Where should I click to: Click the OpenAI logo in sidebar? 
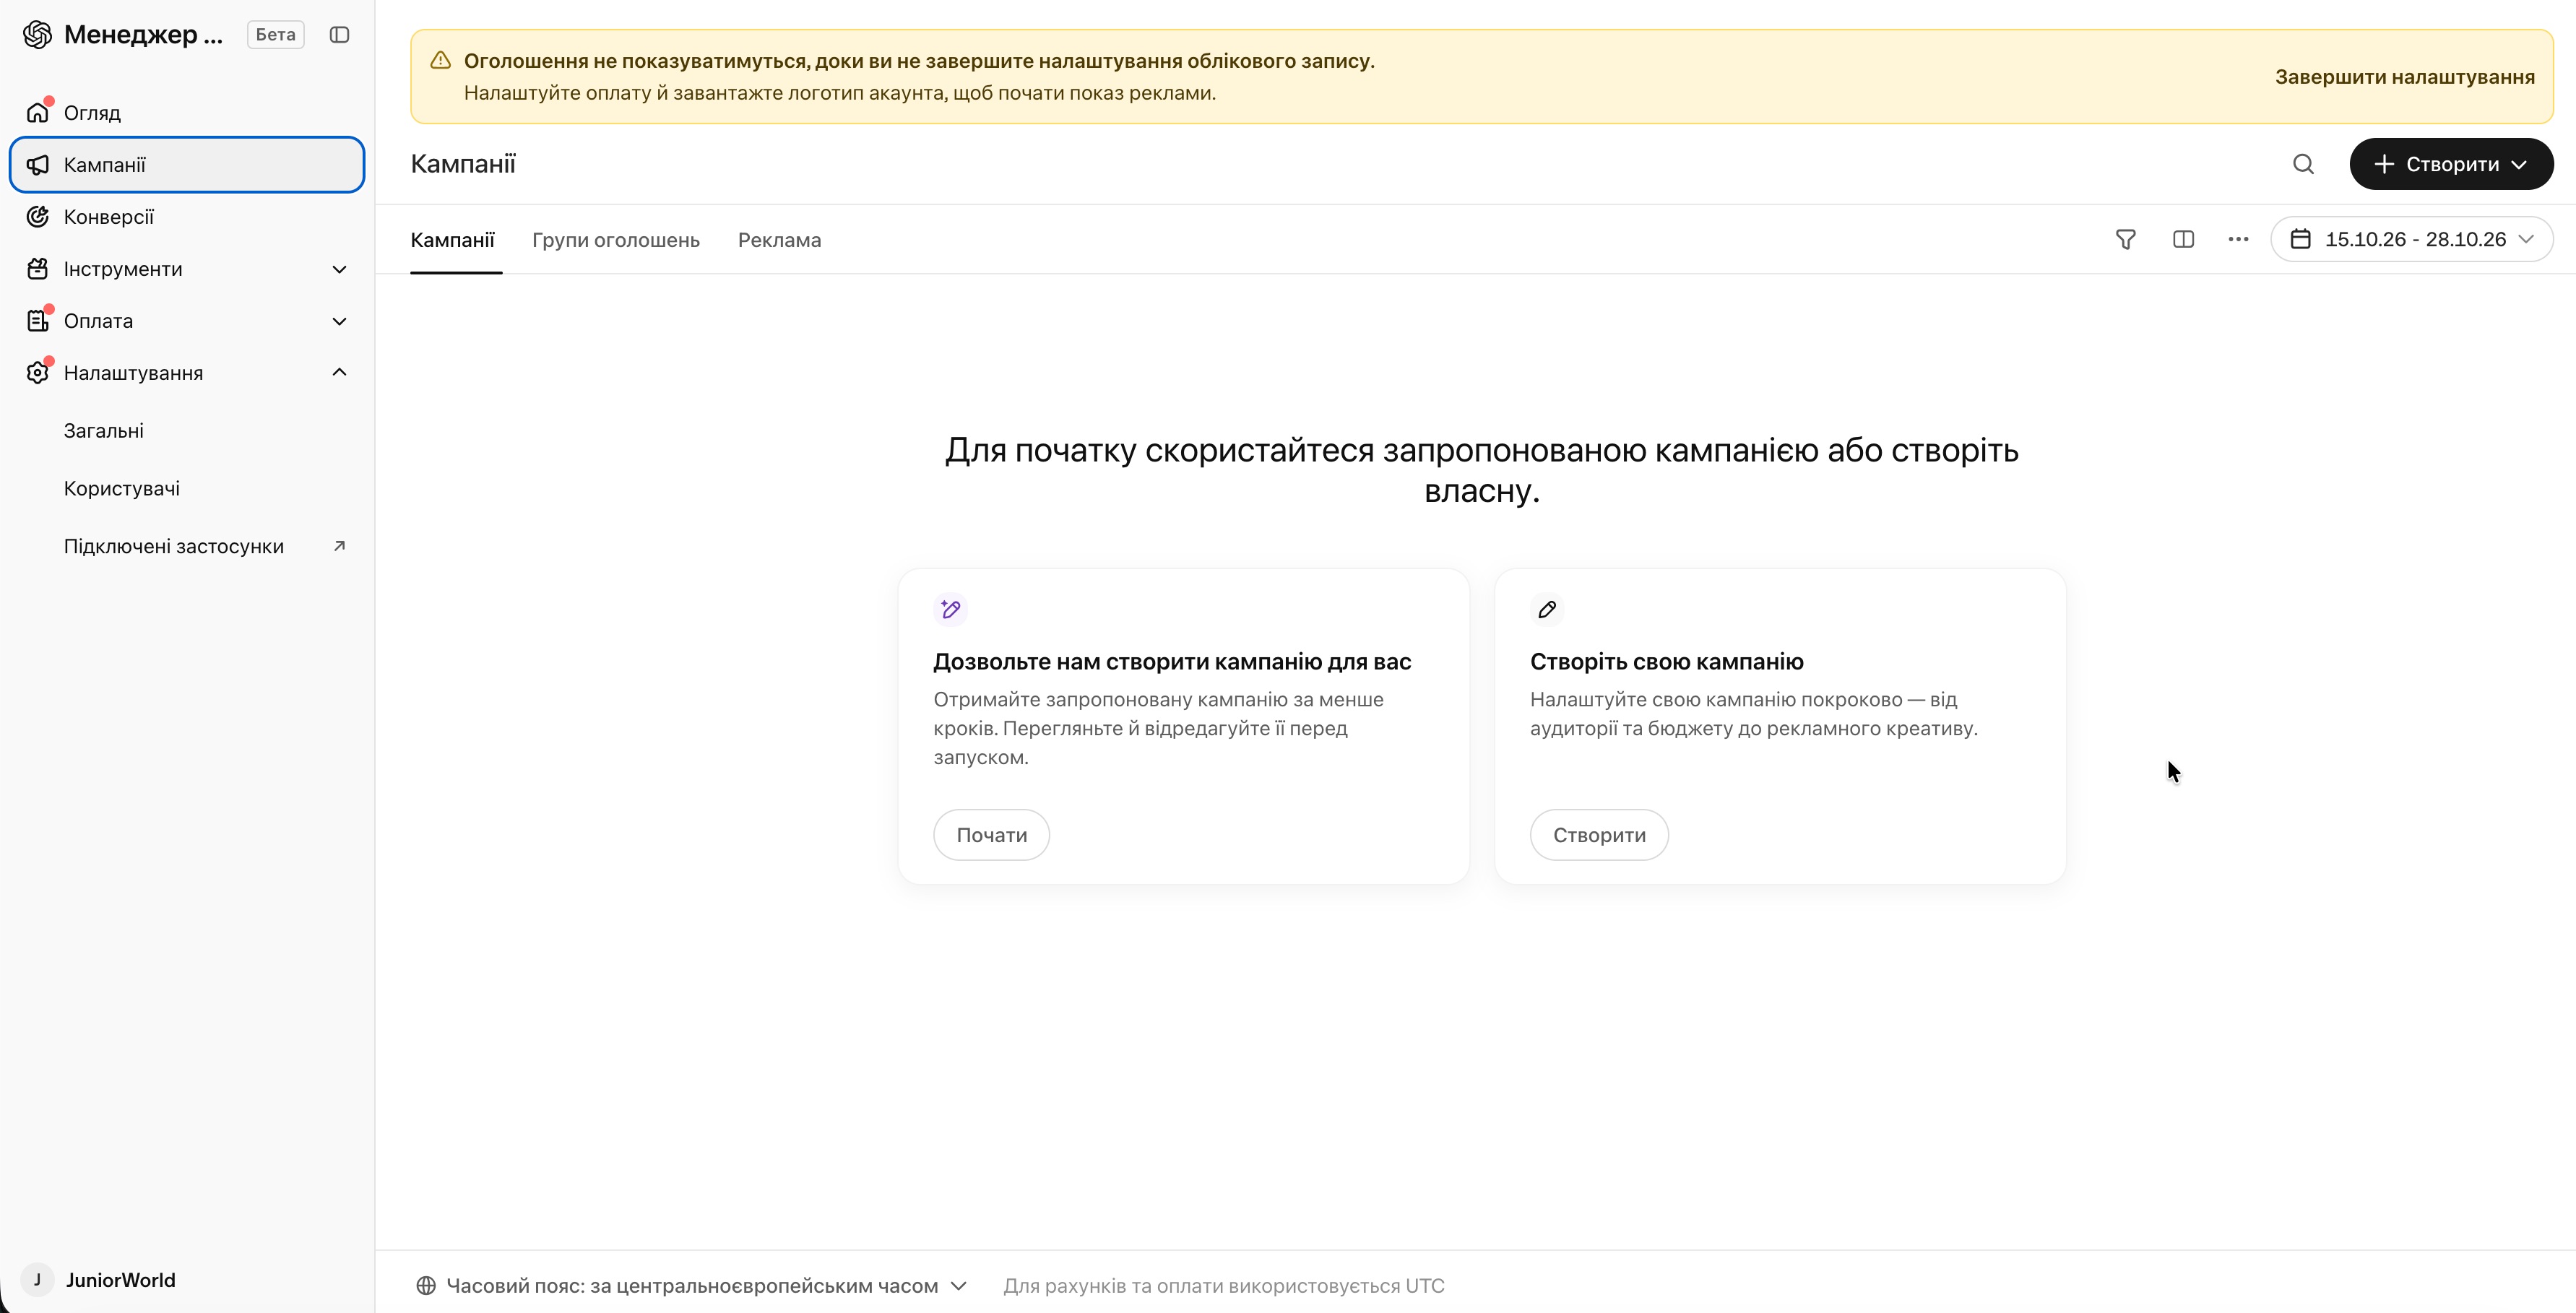[38, 35]
